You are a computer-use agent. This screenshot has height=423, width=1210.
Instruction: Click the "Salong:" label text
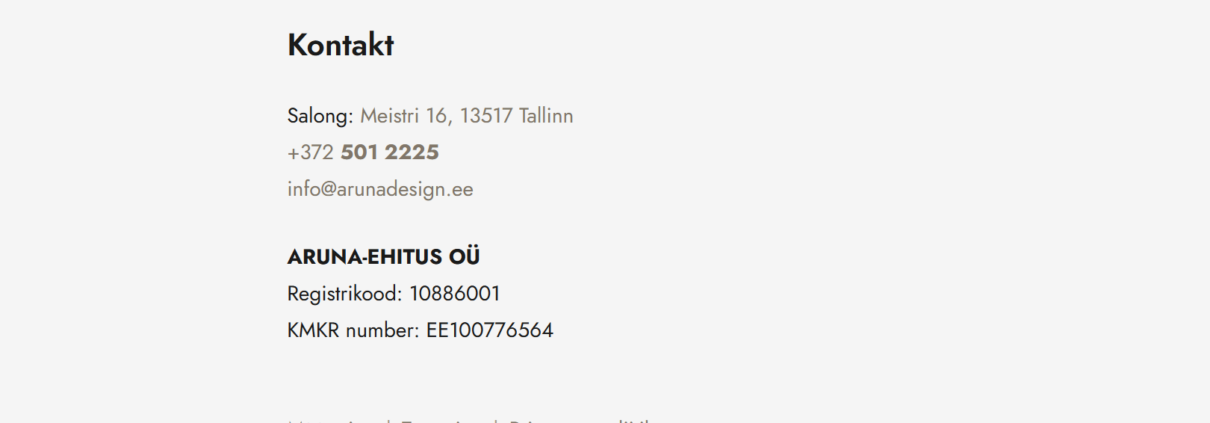click(x=320, y=116)
